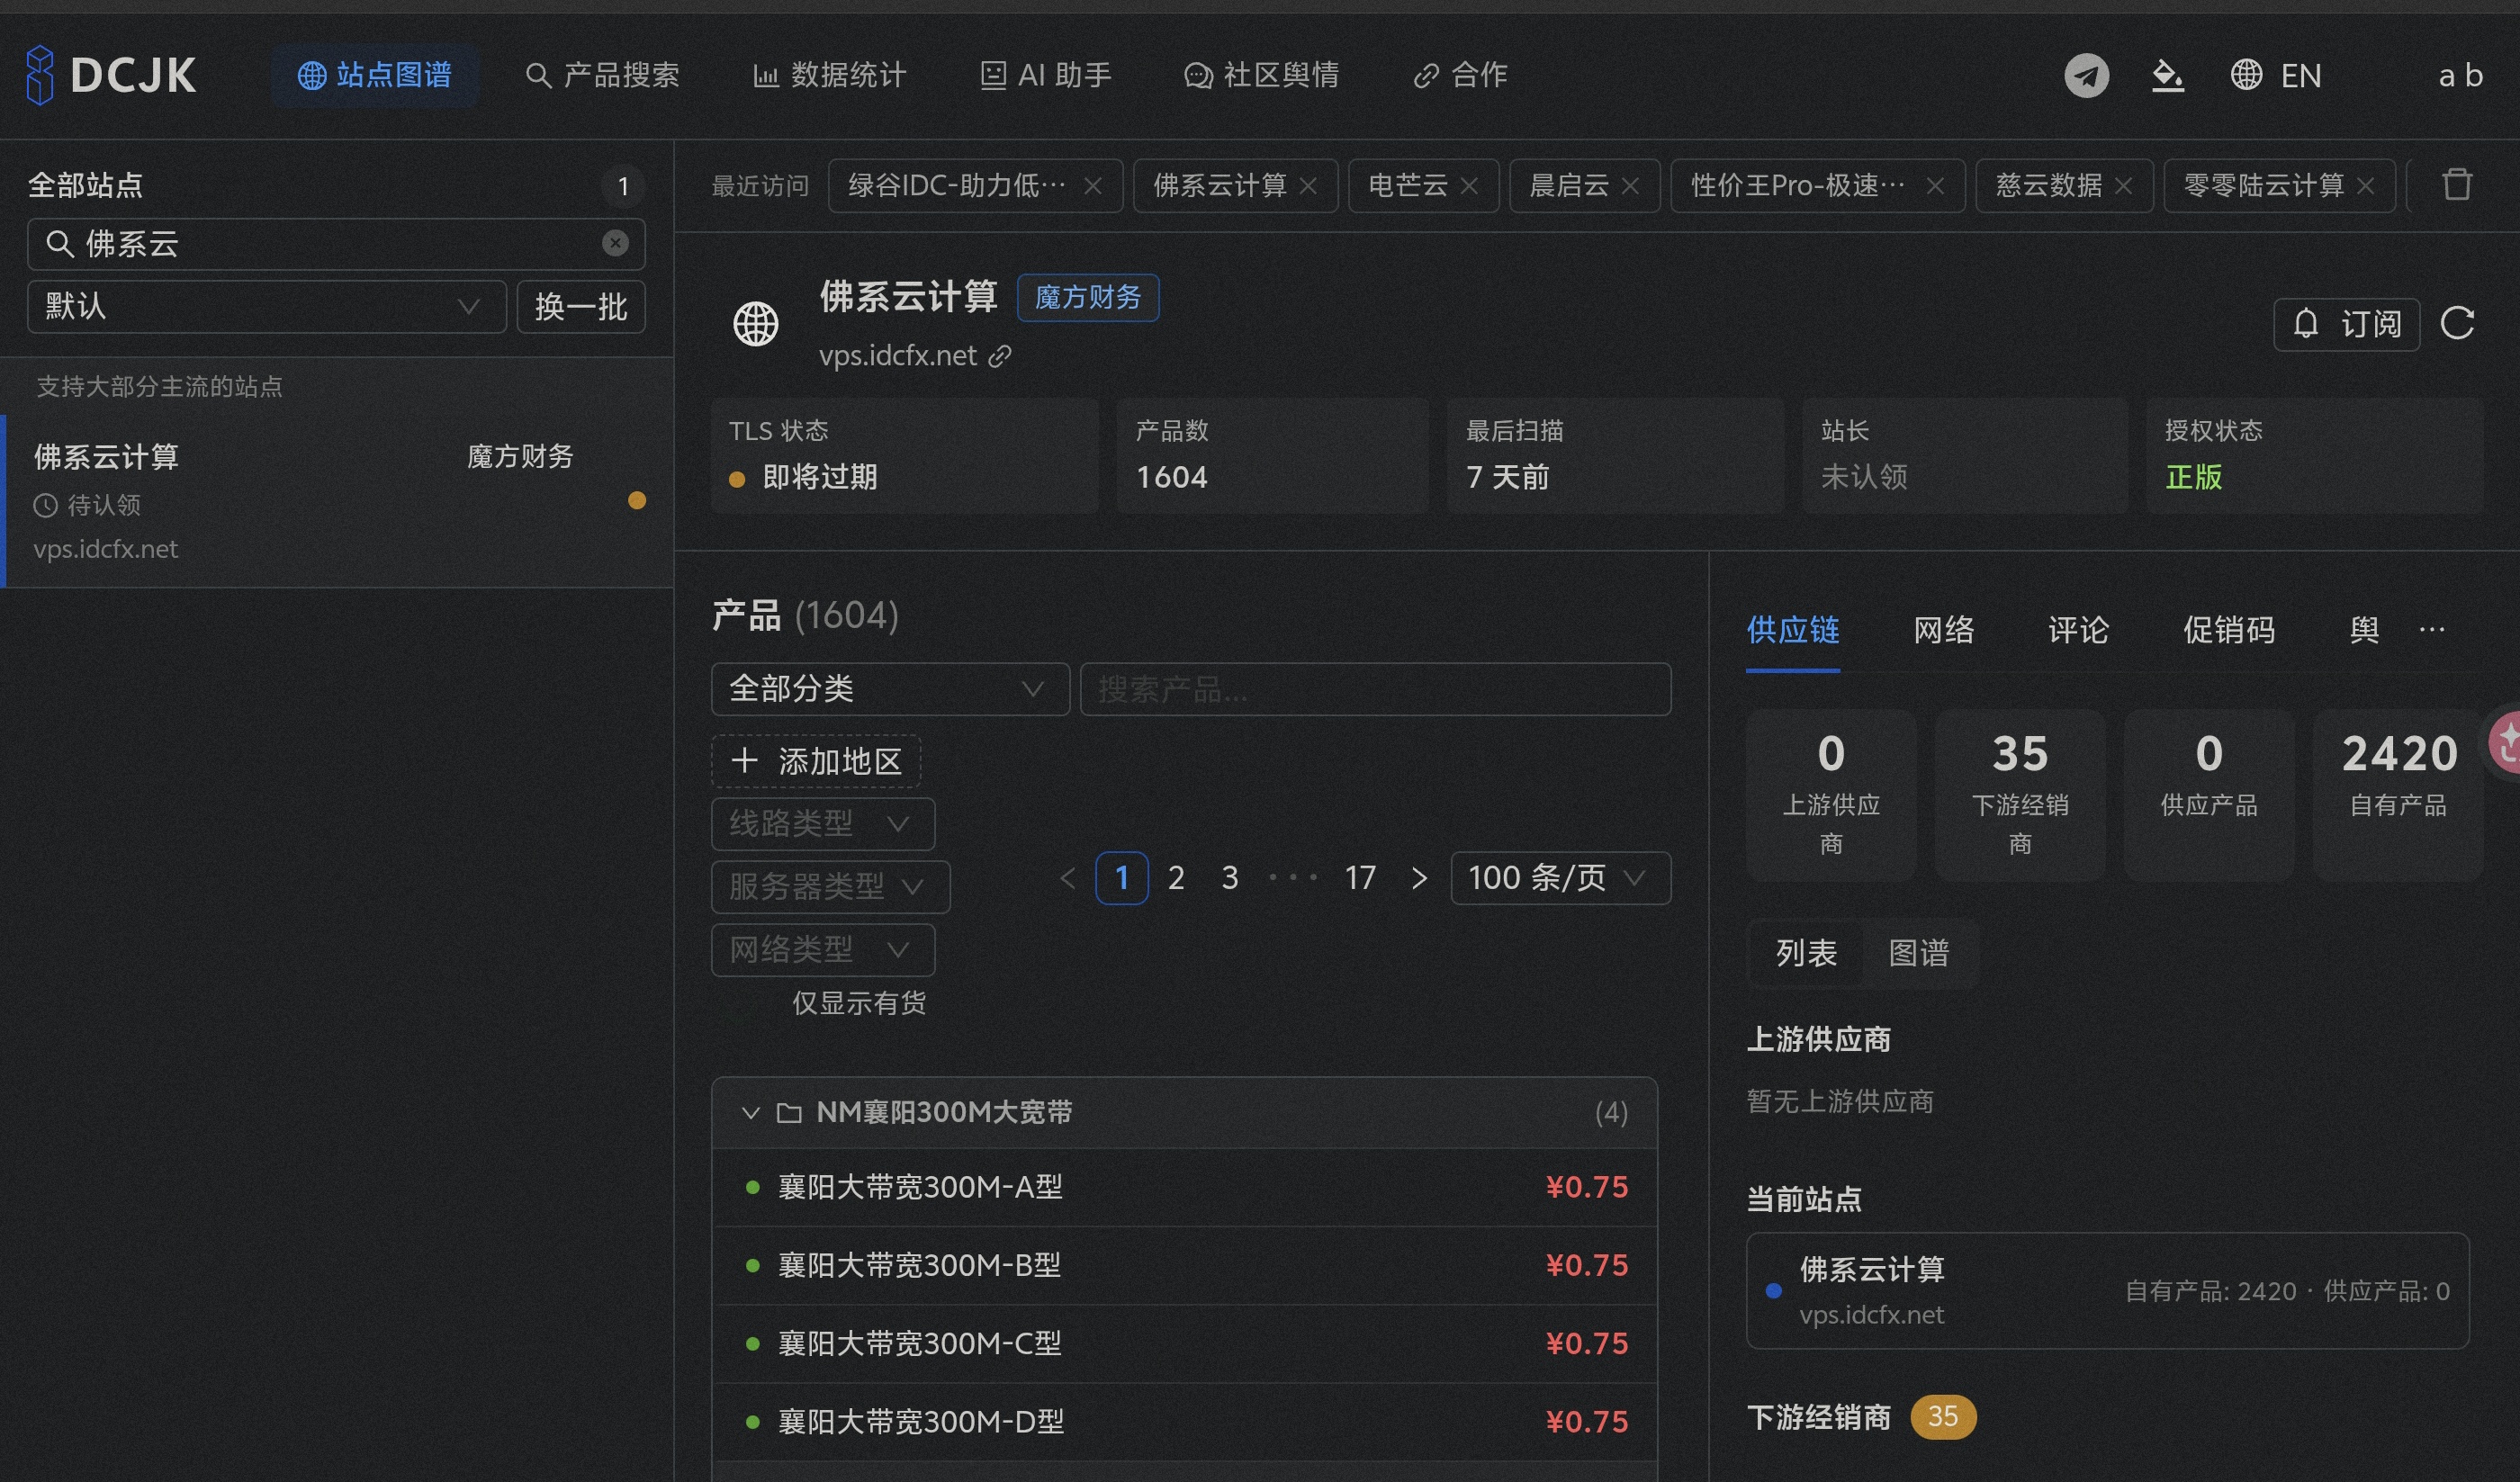
Task: Select the 评论 tab
Action: pos(2078,630)
